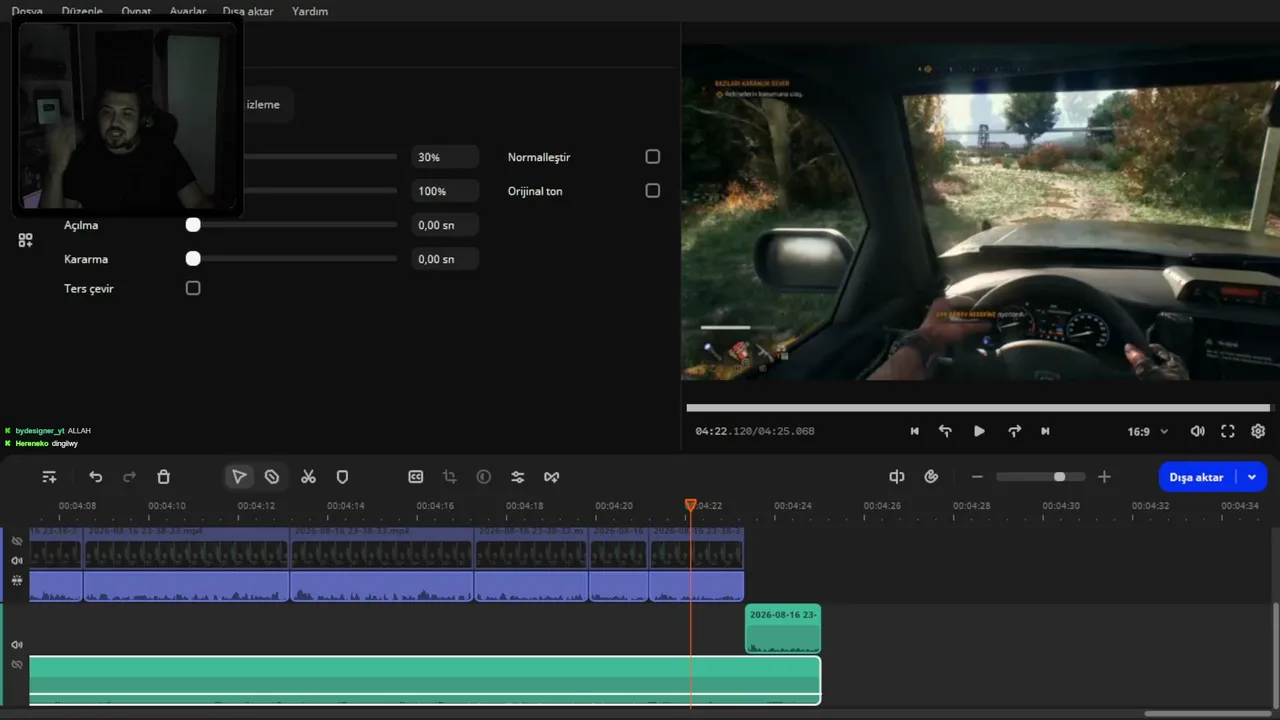Open the Oynat menu
This screenshot has height=720, width=1280.
tap(136, 11)
